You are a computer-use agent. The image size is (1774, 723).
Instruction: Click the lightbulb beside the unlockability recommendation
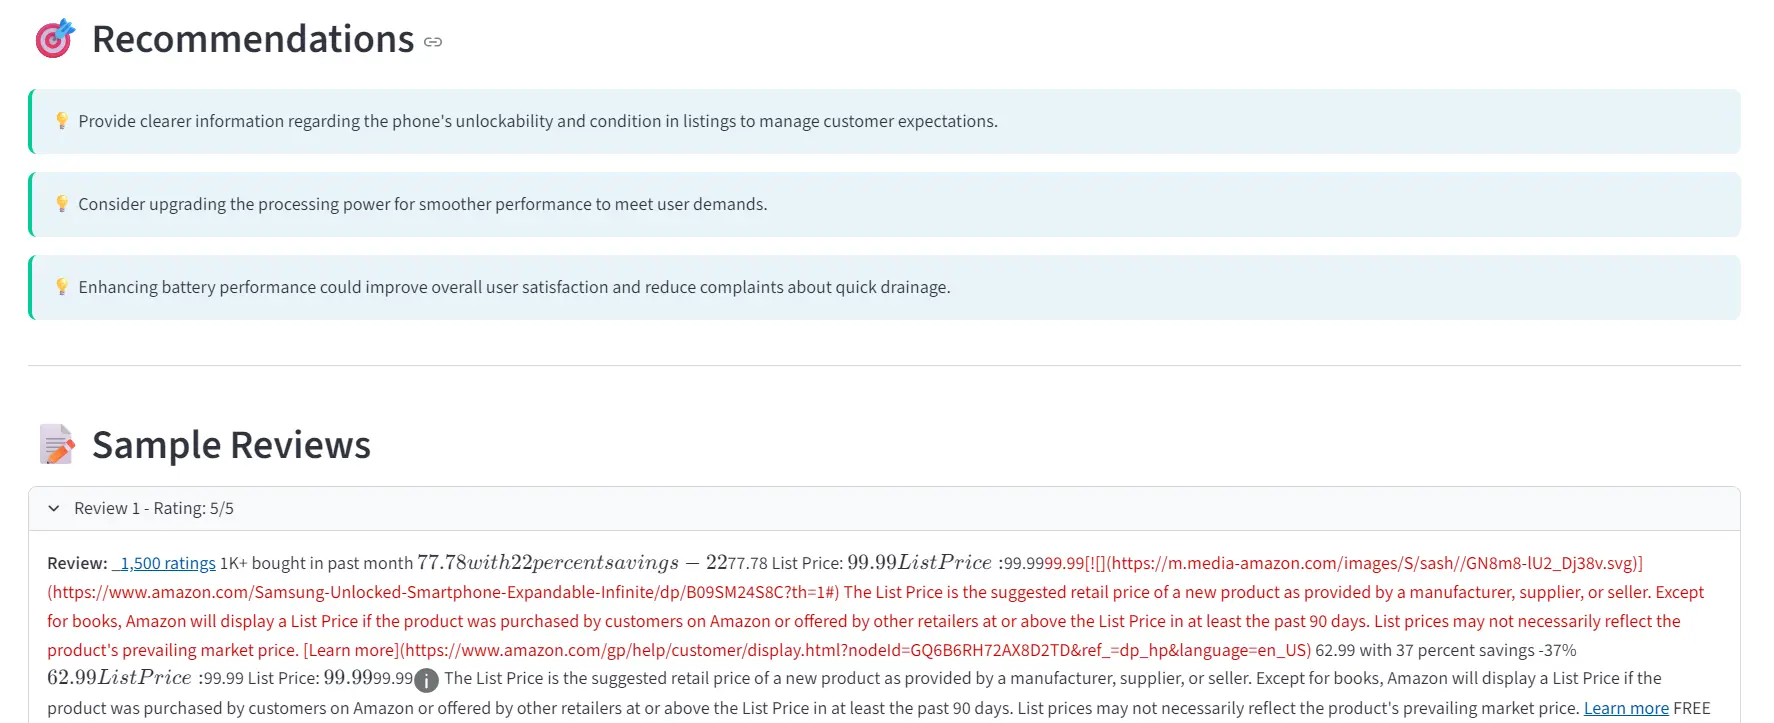pyautogui.click(x=62, y=121)
